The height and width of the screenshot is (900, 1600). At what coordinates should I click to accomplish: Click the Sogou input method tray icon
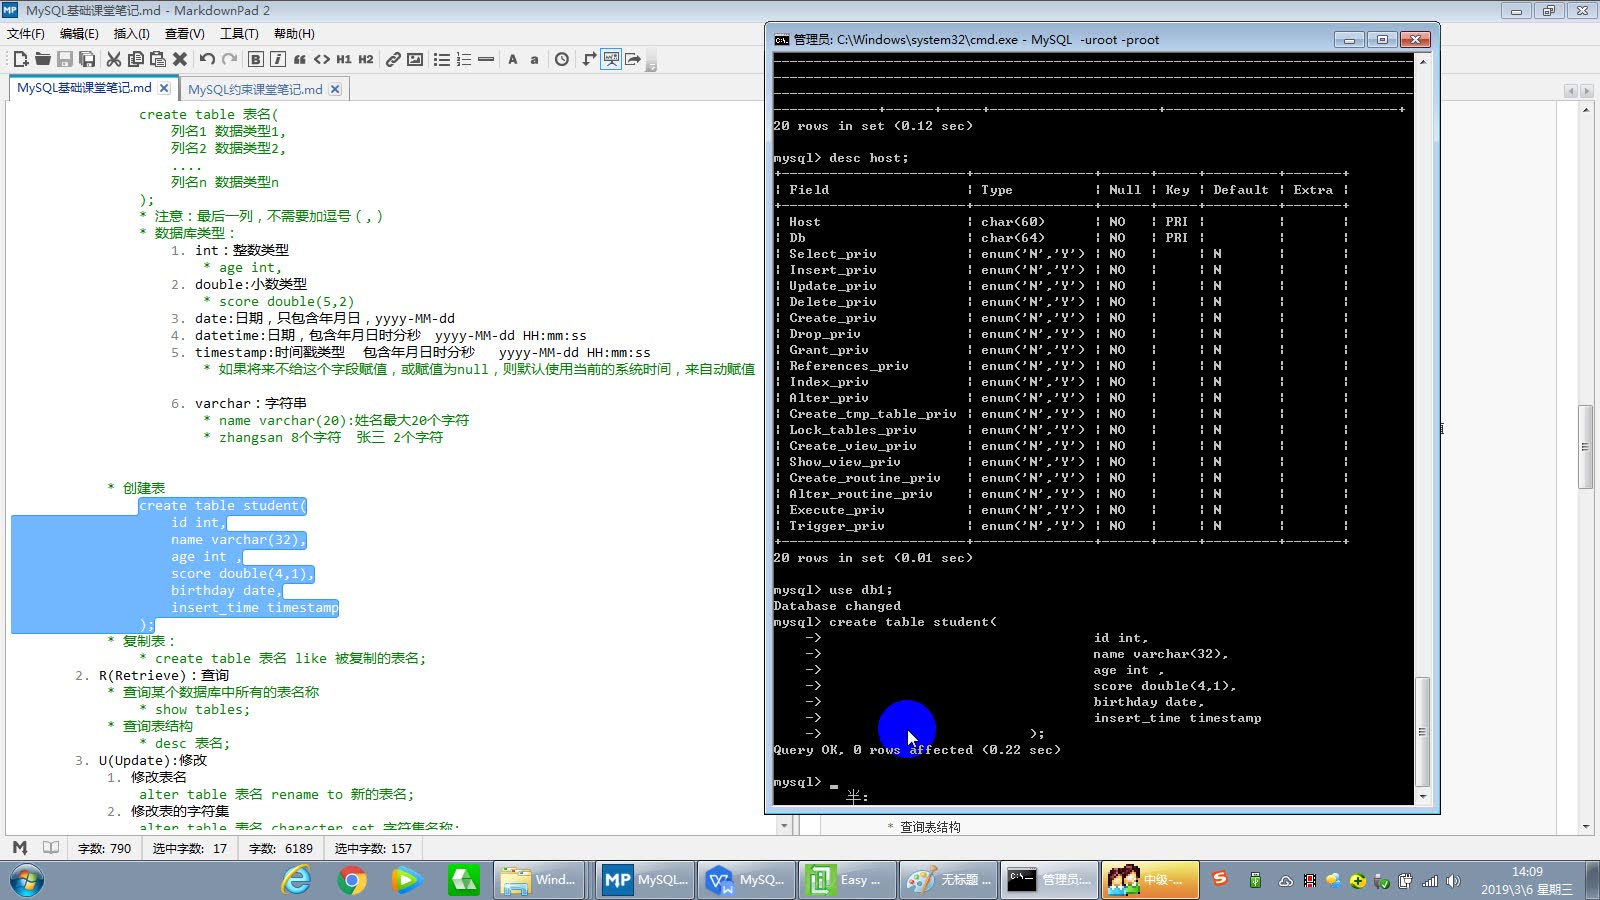point(1220,878)
